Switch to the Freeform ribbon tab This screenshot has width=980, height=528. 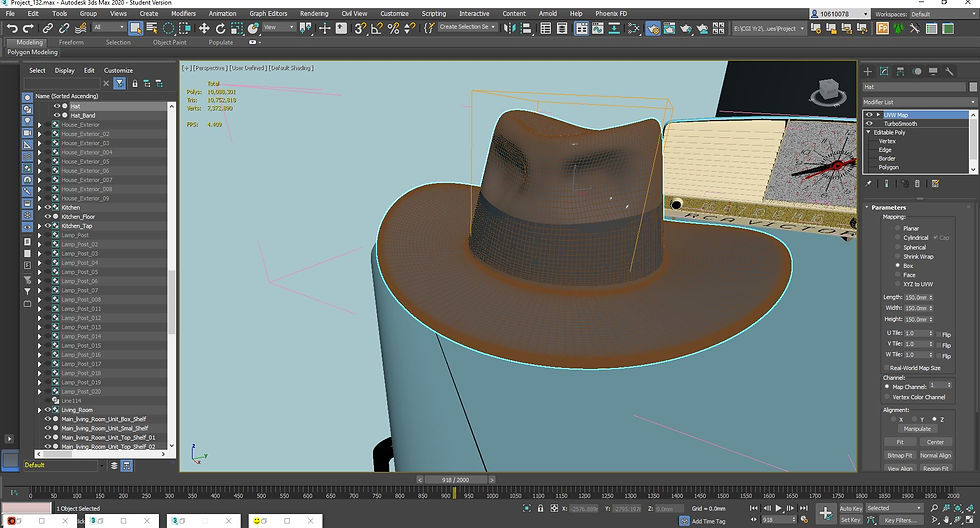pos(71,42)
